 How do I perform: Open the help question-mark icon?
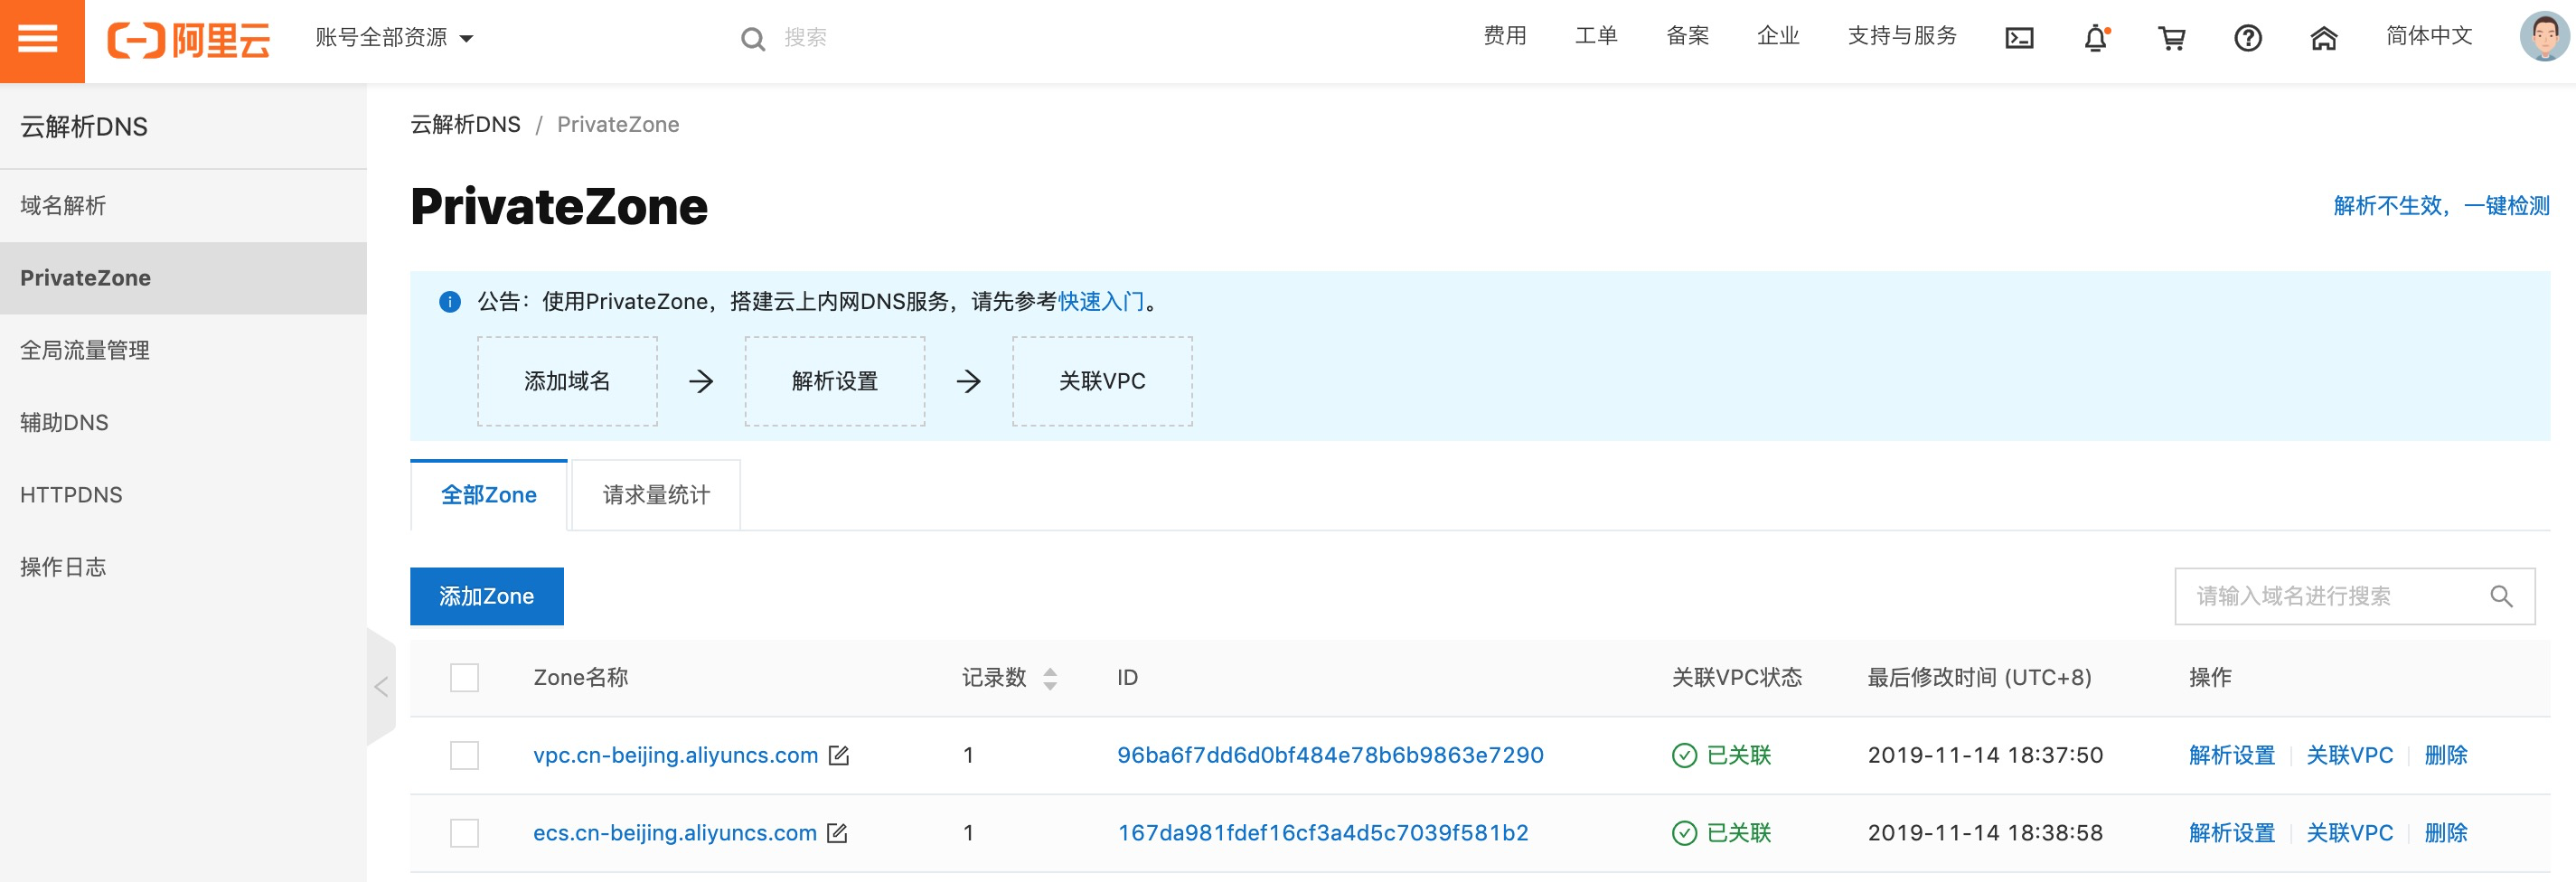tap(2247, 38)
